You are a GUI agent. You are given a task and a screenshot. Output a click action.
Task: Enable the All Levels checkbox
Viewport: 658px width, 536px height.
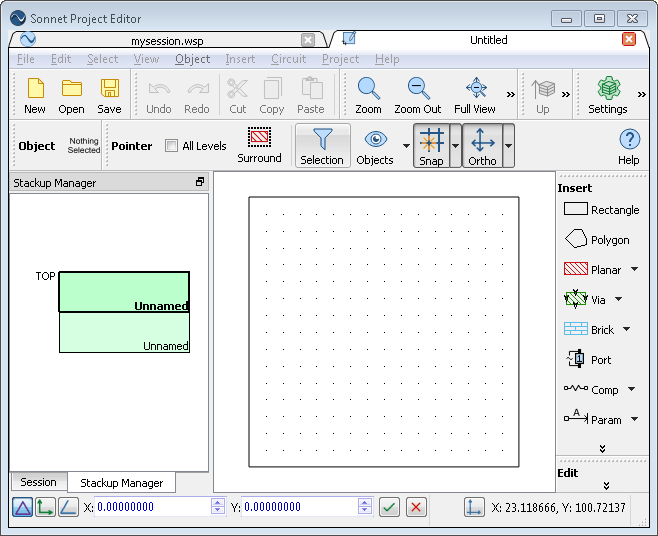coord(171,146)
